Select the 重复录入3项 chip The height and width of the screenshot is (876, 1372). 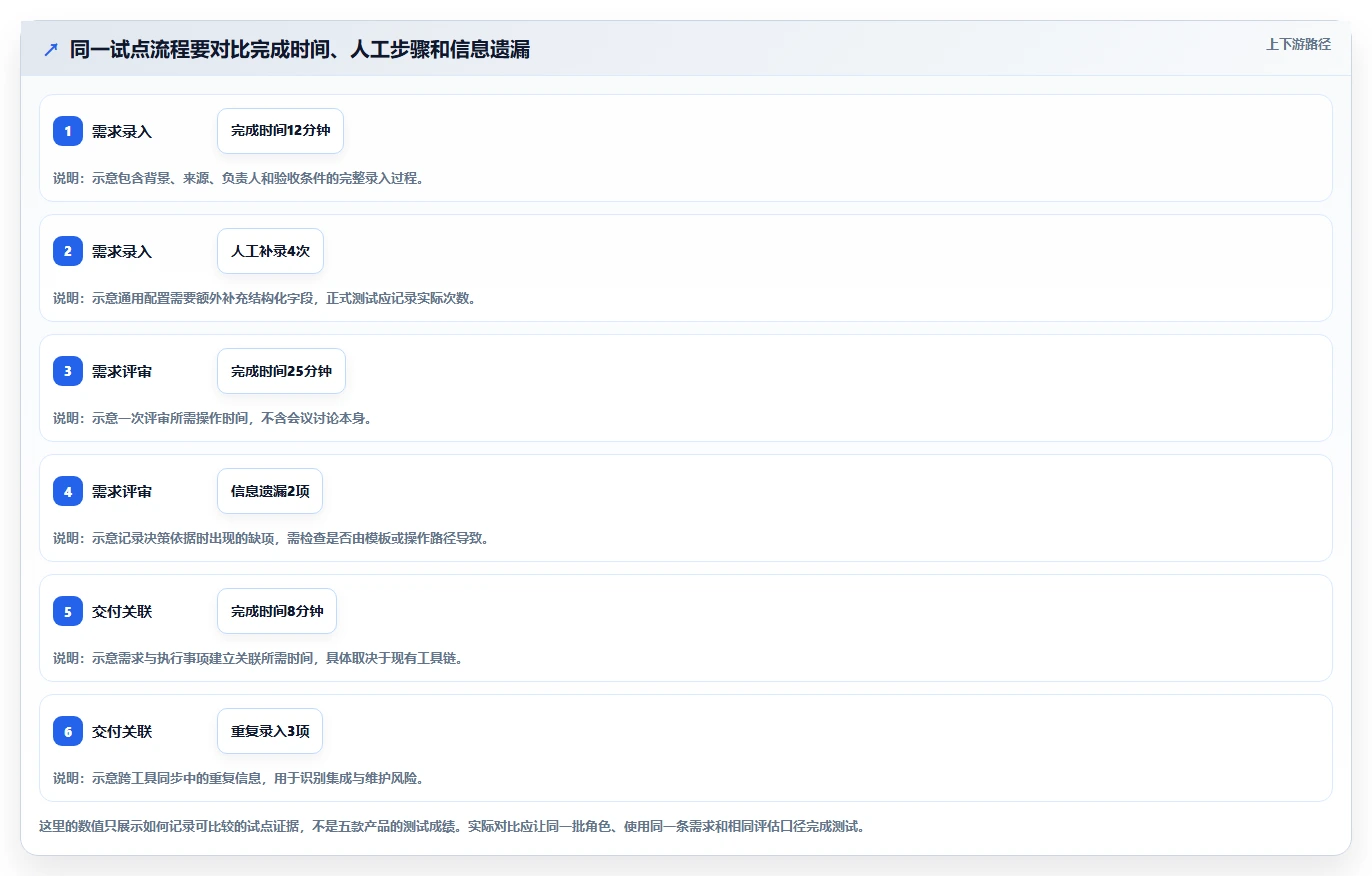[x=270, y=731]
